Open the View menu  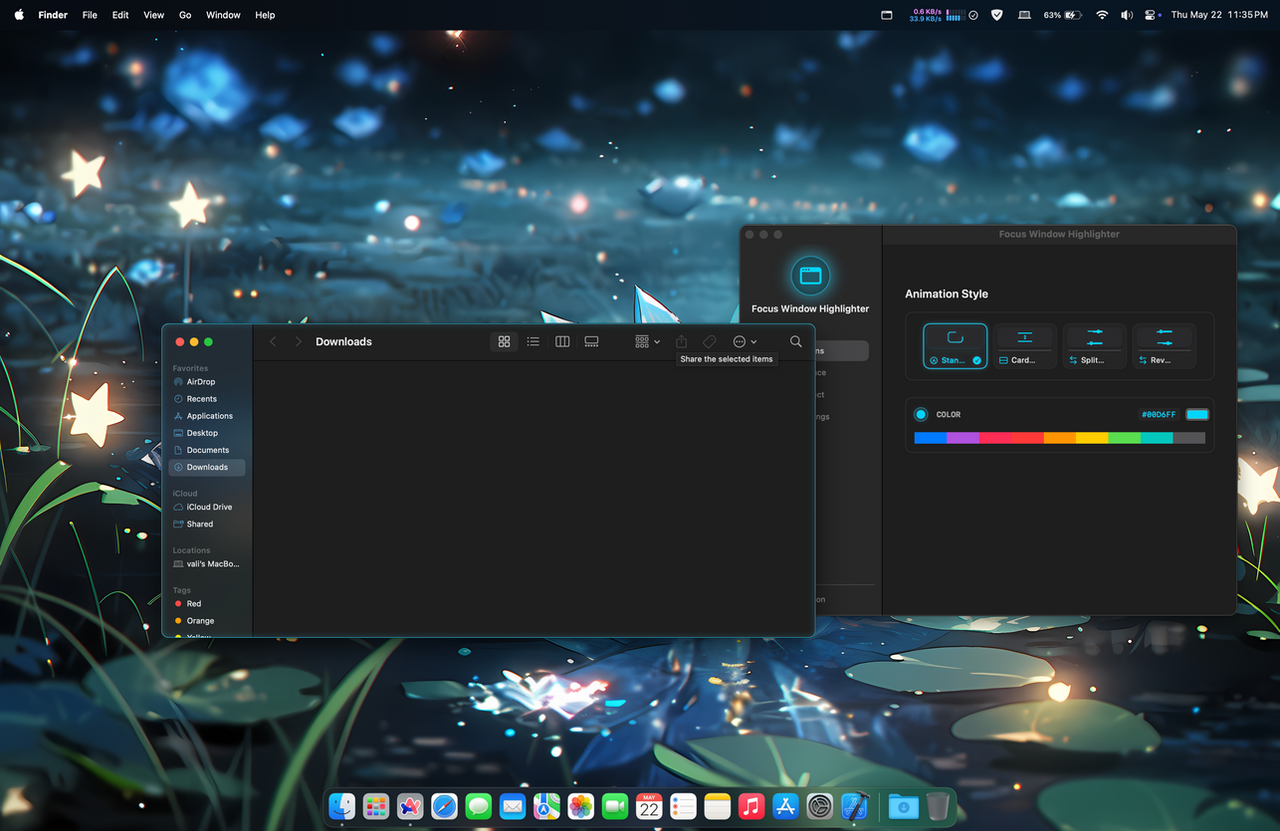154,15
